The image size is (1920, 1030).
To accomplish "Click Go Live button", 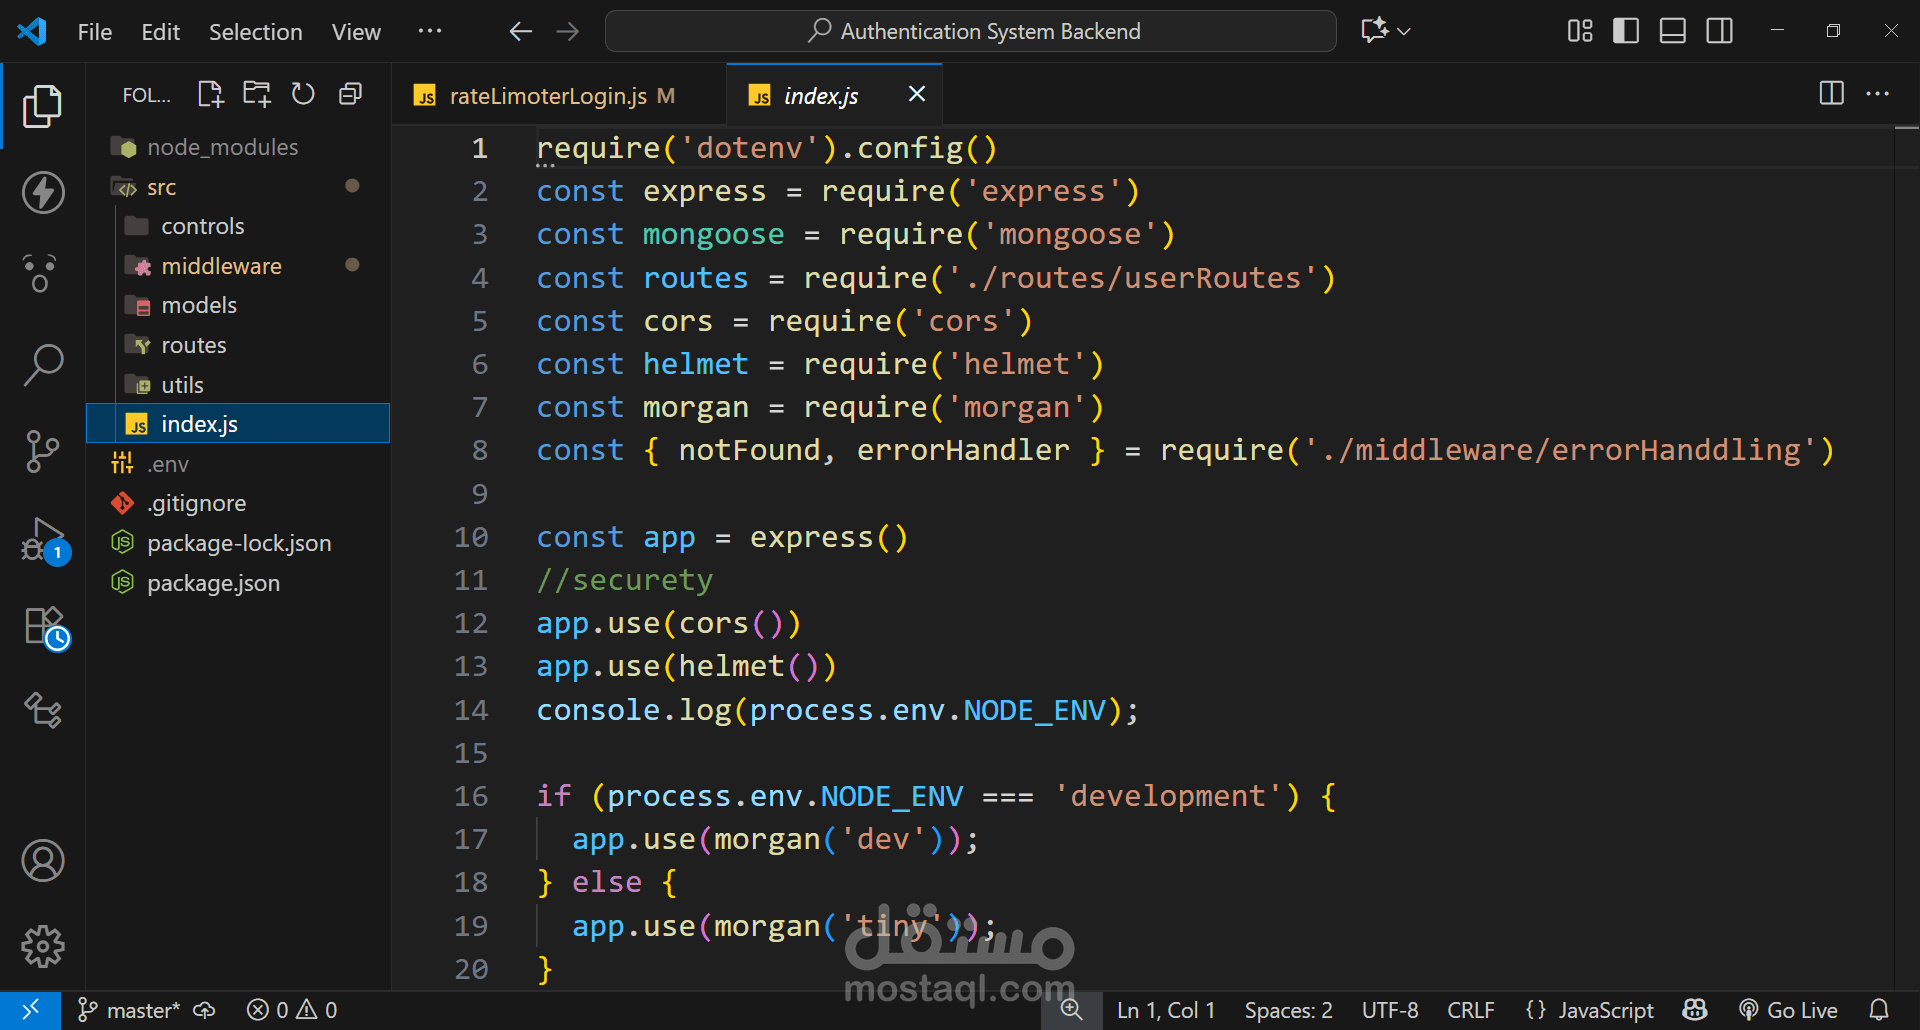I will click(1788, 1010).
